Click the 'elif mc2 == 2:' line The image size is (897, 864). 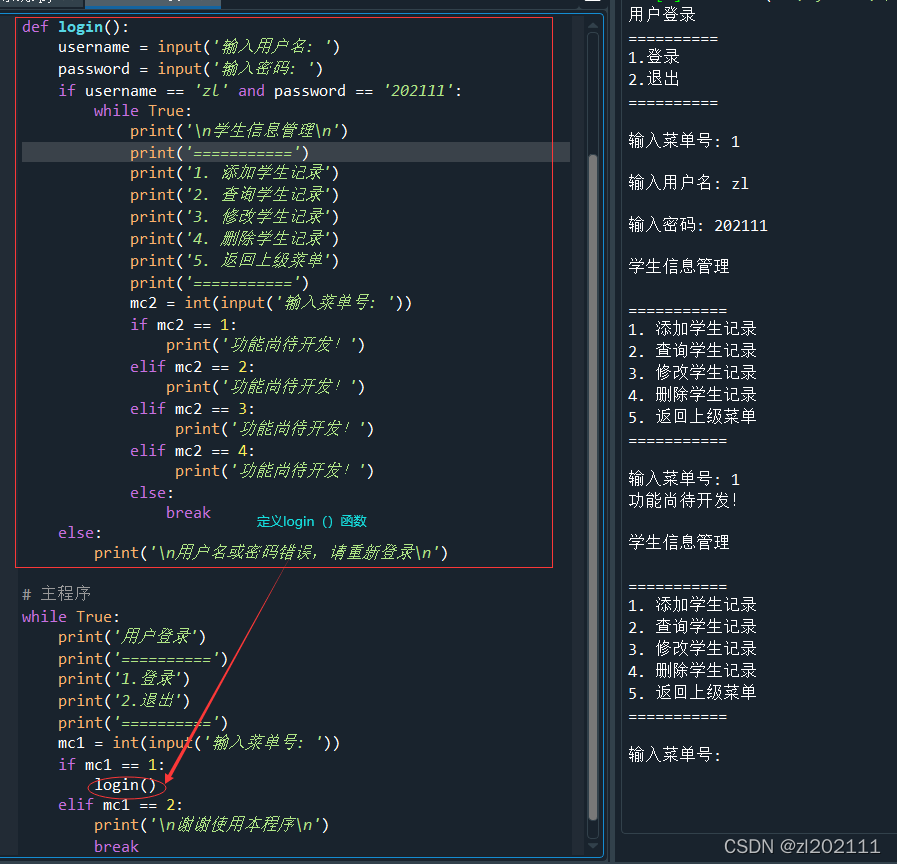coord(192,366)
